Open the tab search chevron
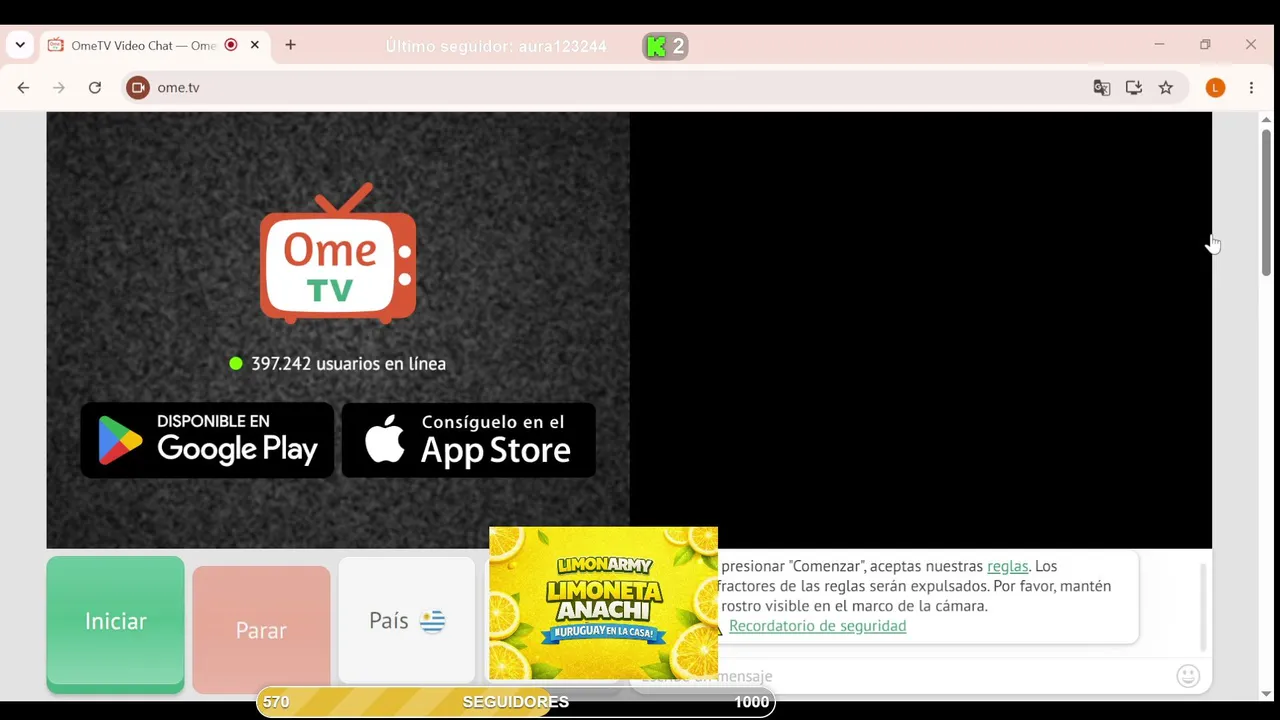1280x720 pixels. (20, 45)
